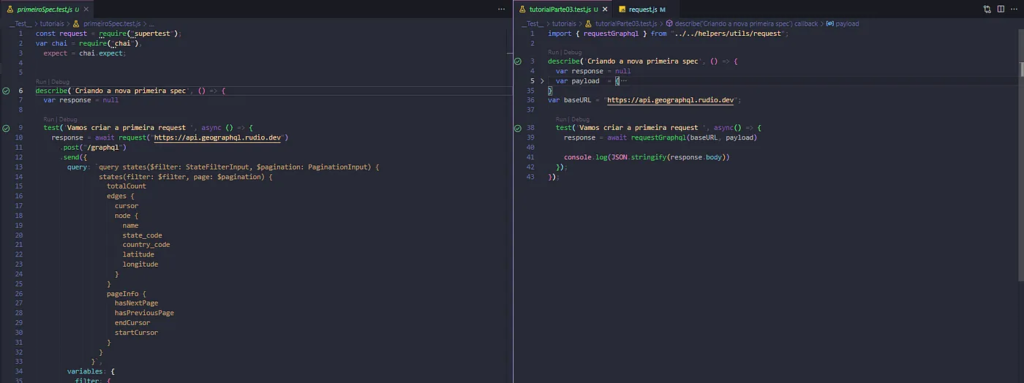This screenshot has height=383, width=1024.
Task: Click 'requestGraphql' in the import statement
Action: 611,34
